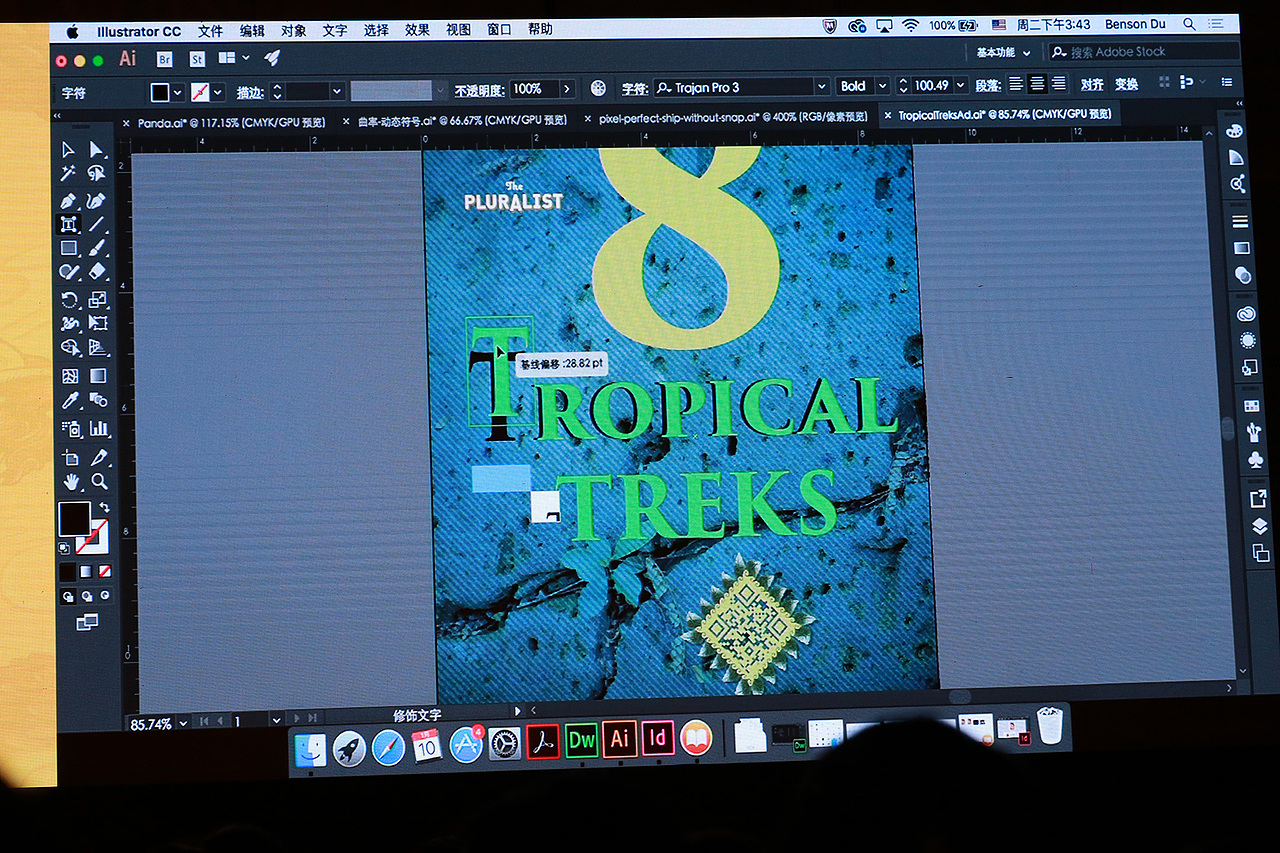Pick the Line Segment tool
This screenshot has width=1280, height=853.
tap(97, 224)
